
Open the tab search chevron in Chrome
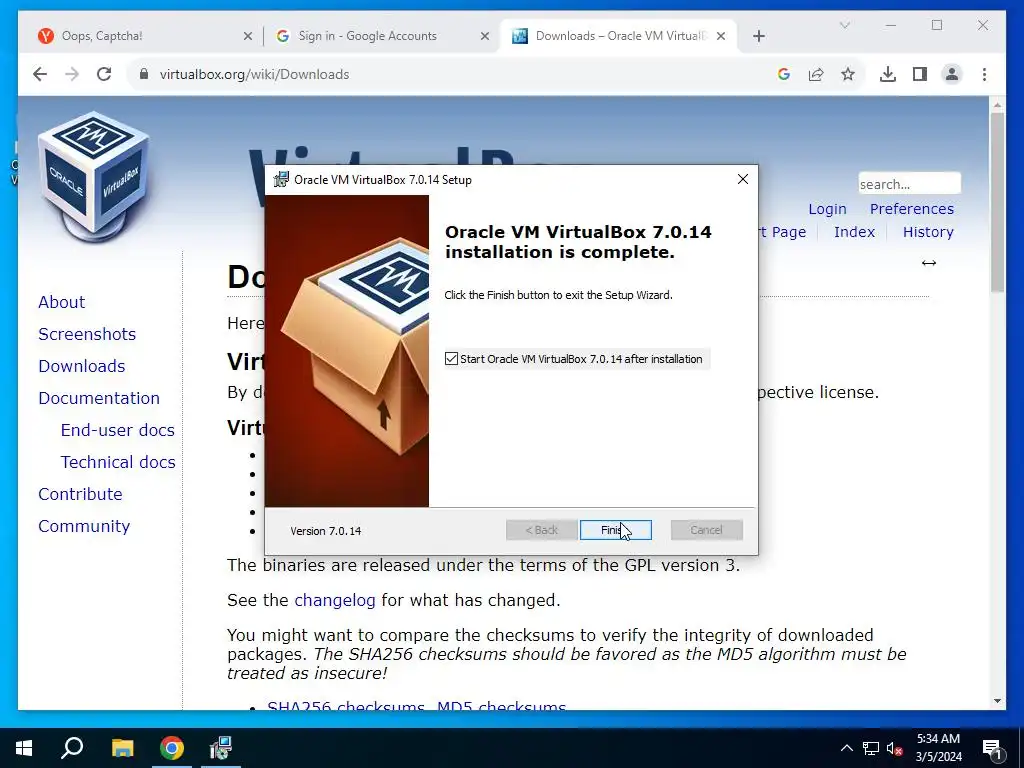[x=844, y=25]
